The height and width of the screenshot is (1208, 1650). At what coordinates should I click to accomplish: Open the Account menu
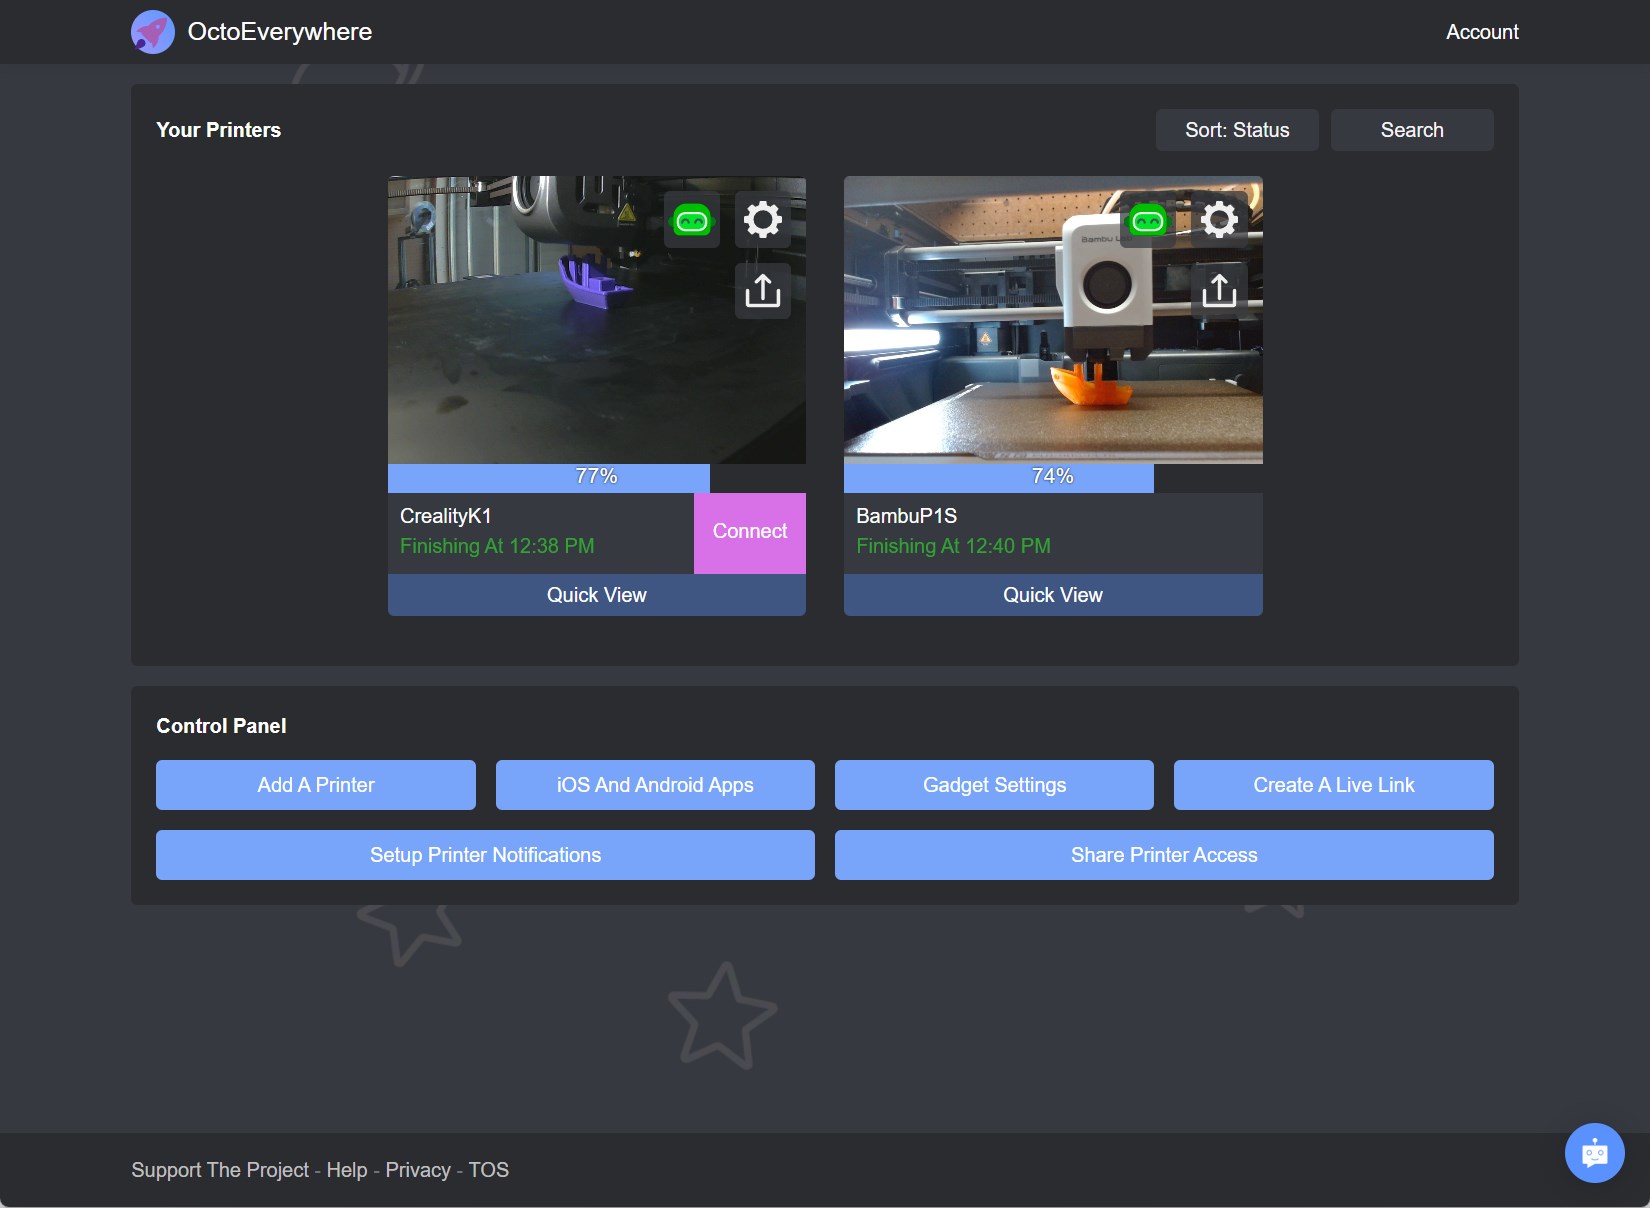(1481, 31)
